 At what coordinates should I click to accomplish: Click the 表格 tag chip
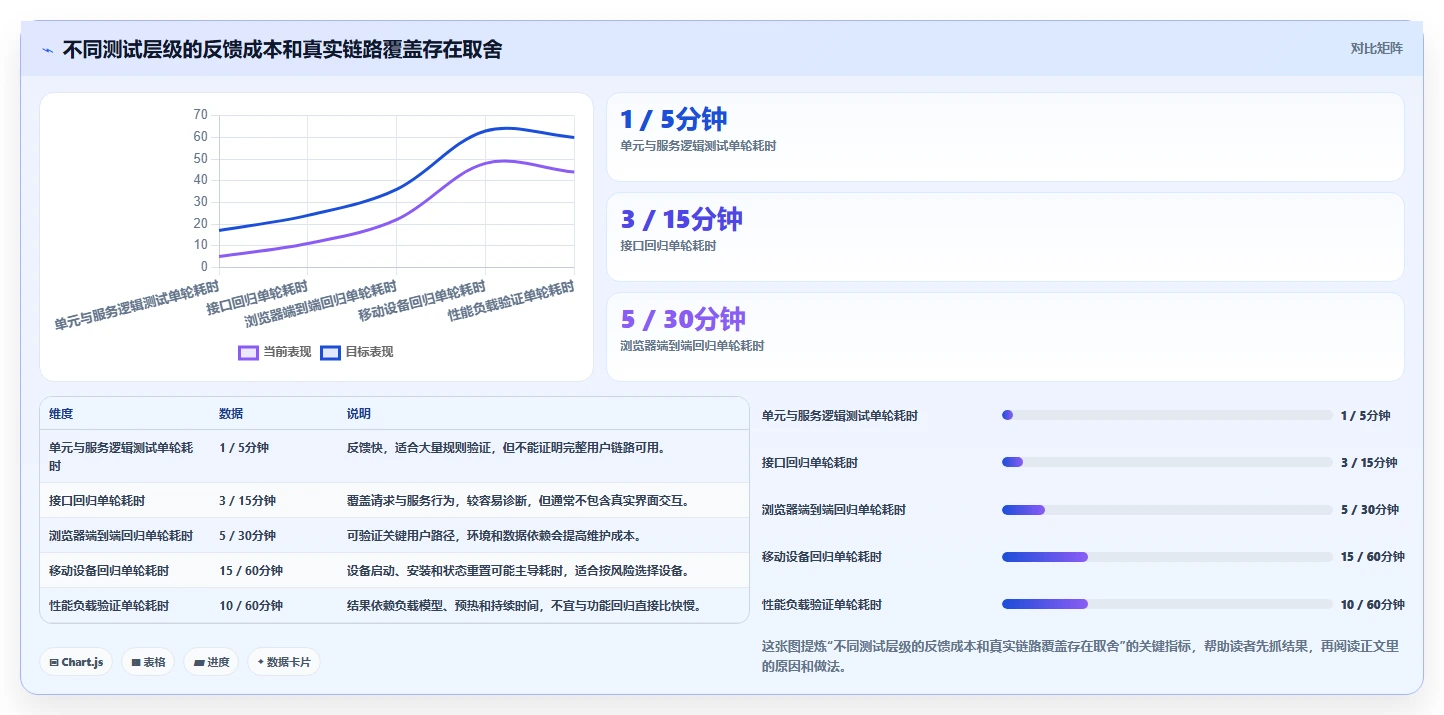click(148, 662)
